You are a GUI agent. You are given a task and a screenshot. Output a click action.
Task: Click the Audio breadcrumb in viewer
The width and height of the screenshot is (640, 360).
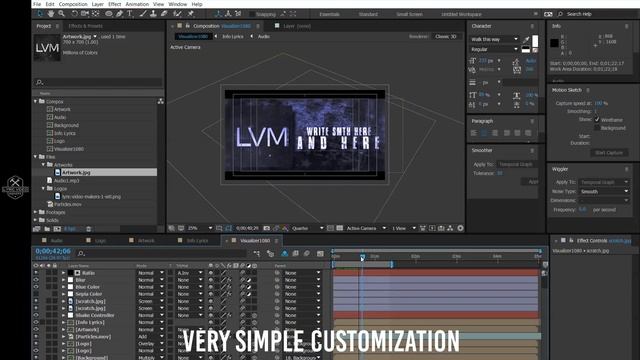pos(264,36)
